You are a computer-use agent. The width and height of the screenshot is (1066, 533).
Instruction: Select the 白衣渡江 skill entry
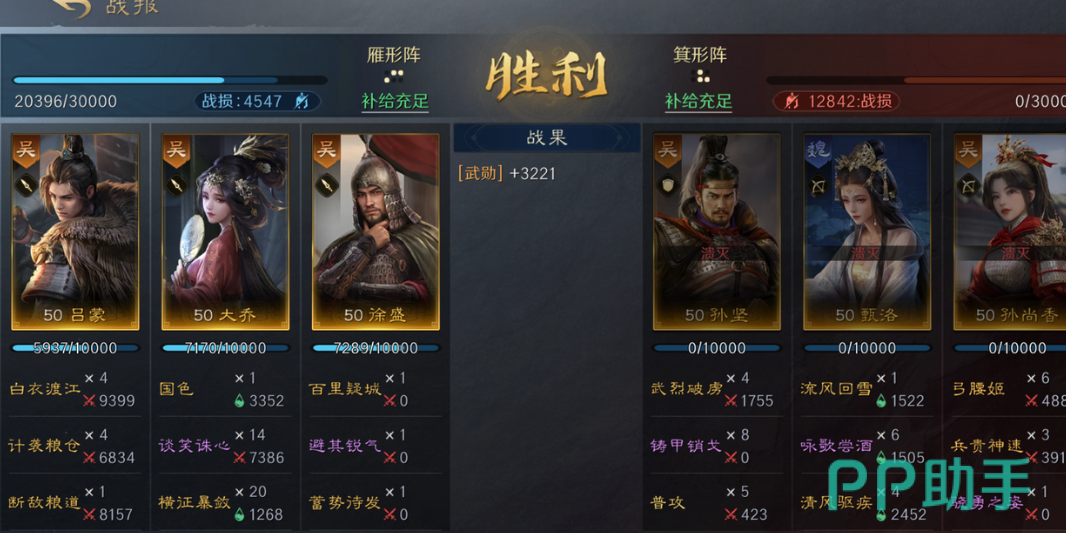pyautogui.click(x=44, y=389)
